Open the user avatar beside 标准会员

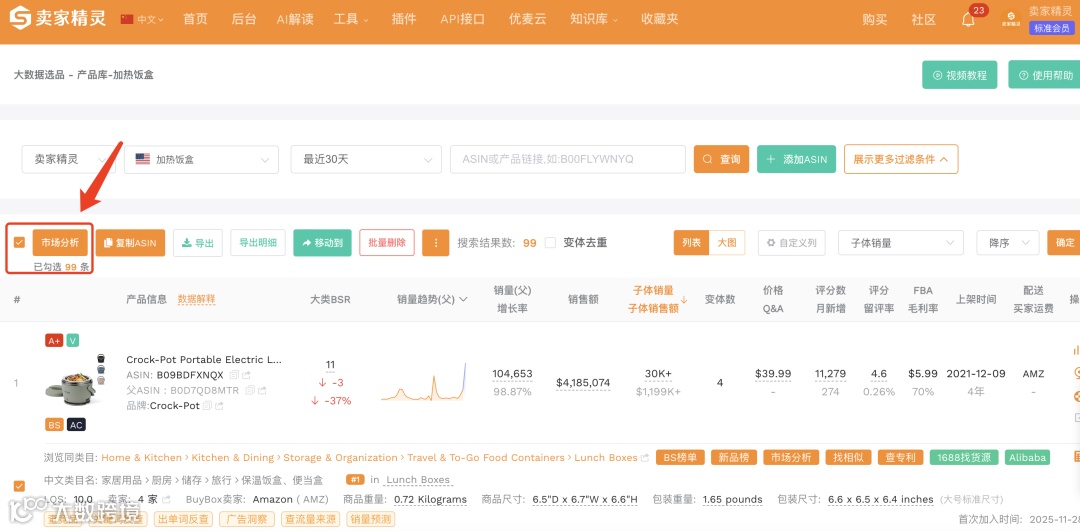coord(1011,19)
